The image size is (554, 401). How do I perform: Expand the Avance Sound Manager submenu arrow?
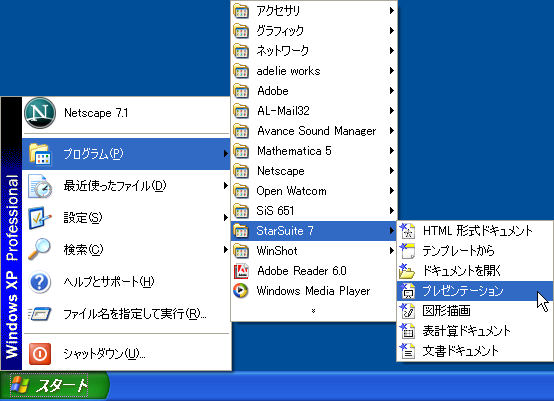coord(391,131)
